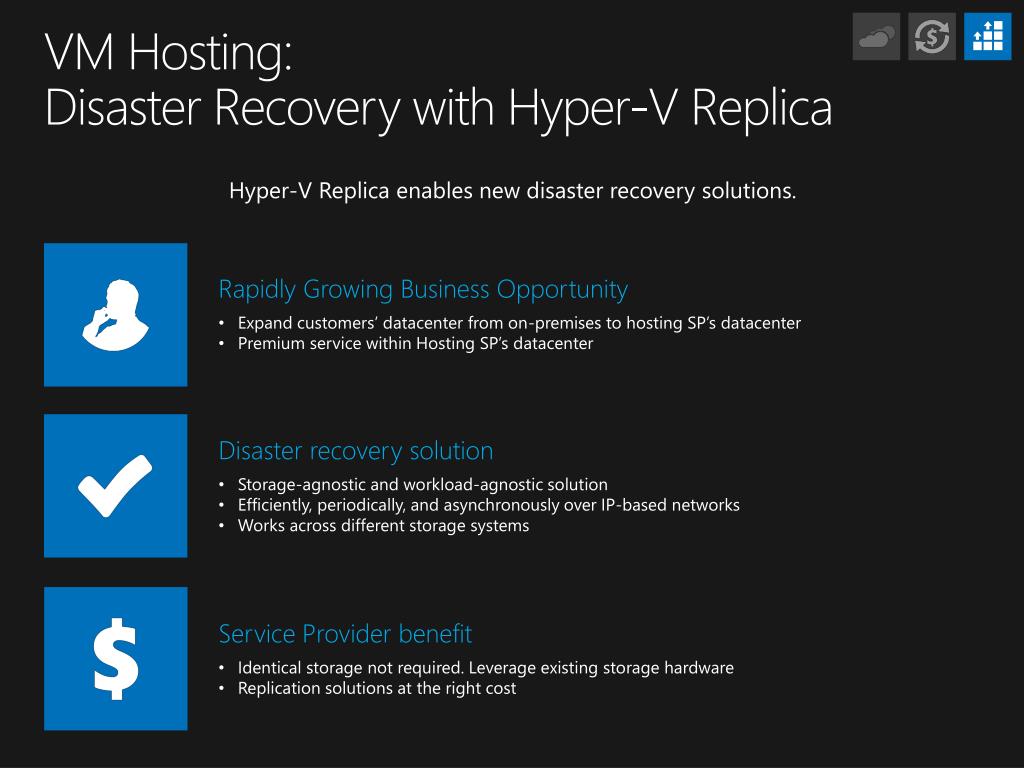Image resolution: width=1024 pixels, height=768 pixels.
Task: Click the 'Rapidly Growing Business Opportunity' heading
Action: coord(423,290)
